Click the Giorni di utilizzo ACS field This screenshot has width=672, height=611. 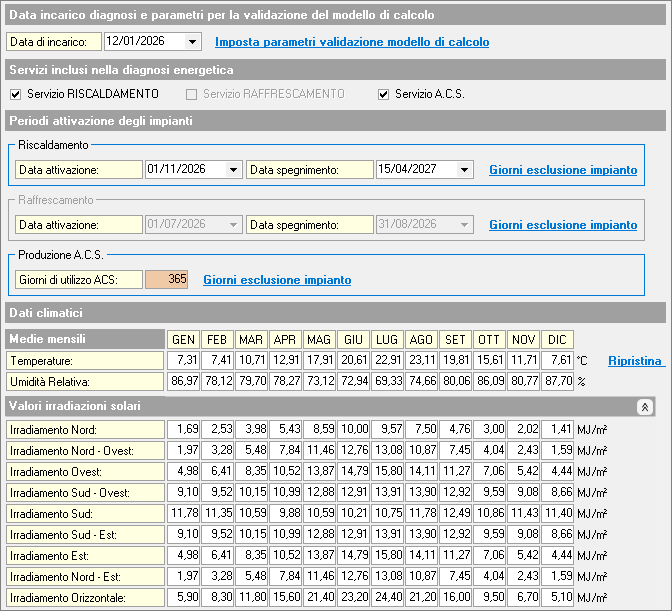(x=167, y=280)
